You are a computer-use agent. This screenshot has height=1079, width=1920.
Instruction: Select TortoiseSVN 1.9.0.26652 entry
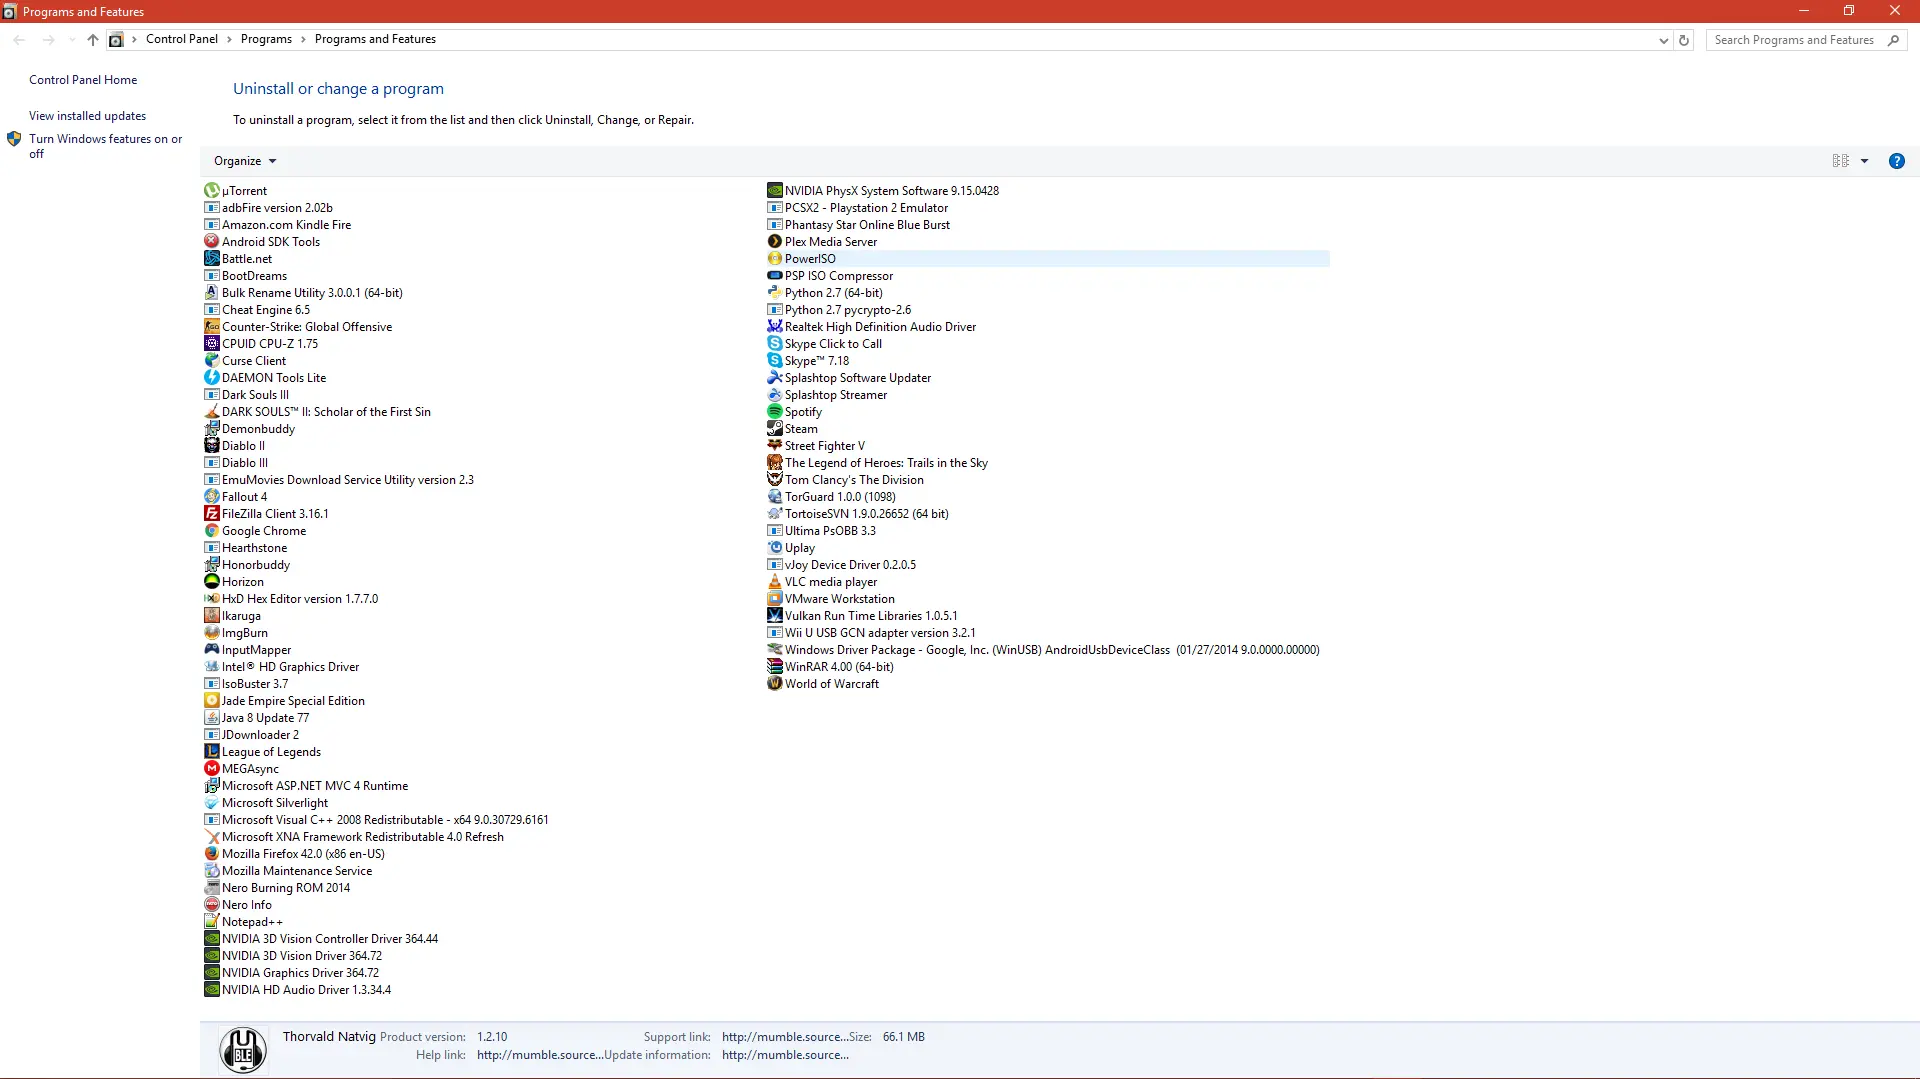point(858,513)
